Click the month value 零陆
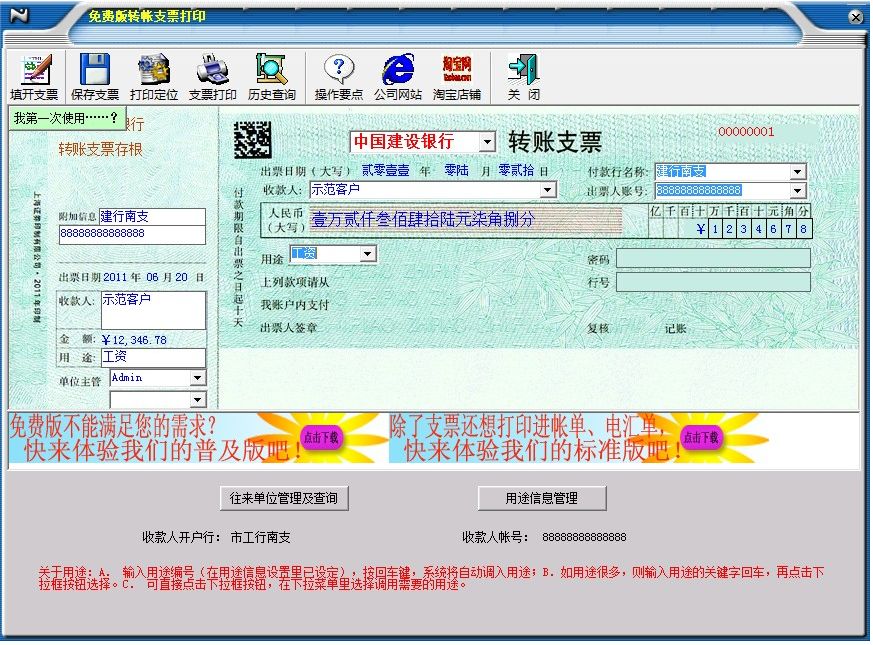Image resolution: width=873 pixels, height=645 pixels. pyautogui.click(x=457, y=170)
